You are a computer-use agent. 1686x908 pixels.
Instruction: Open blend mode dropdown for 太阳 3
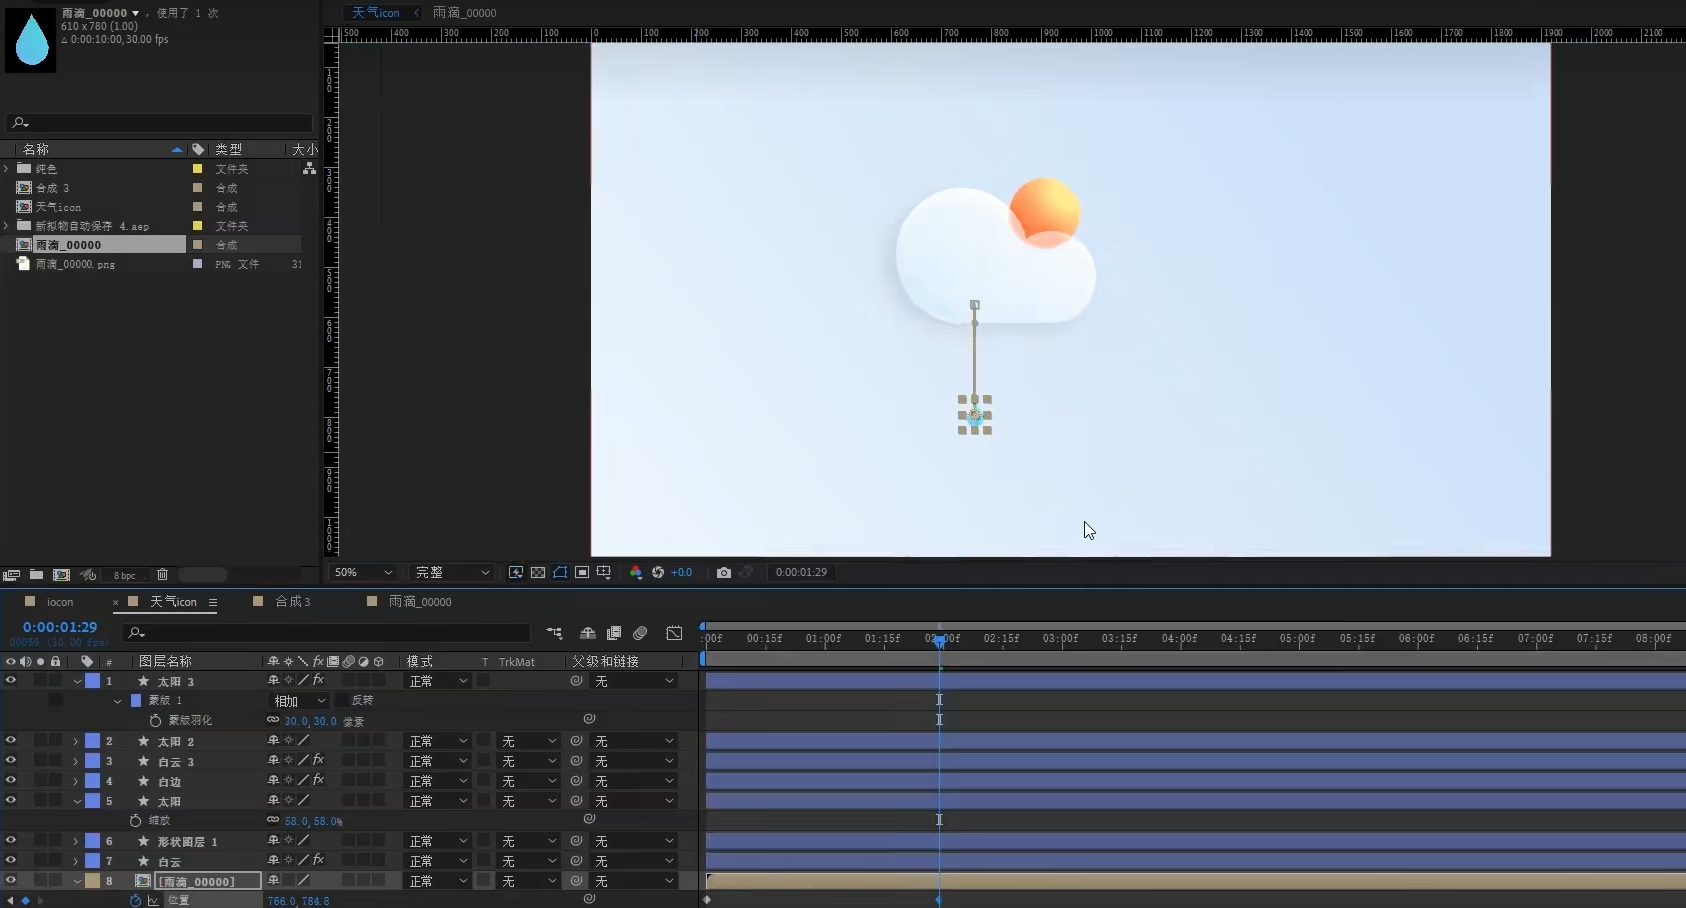coord(438,681)
